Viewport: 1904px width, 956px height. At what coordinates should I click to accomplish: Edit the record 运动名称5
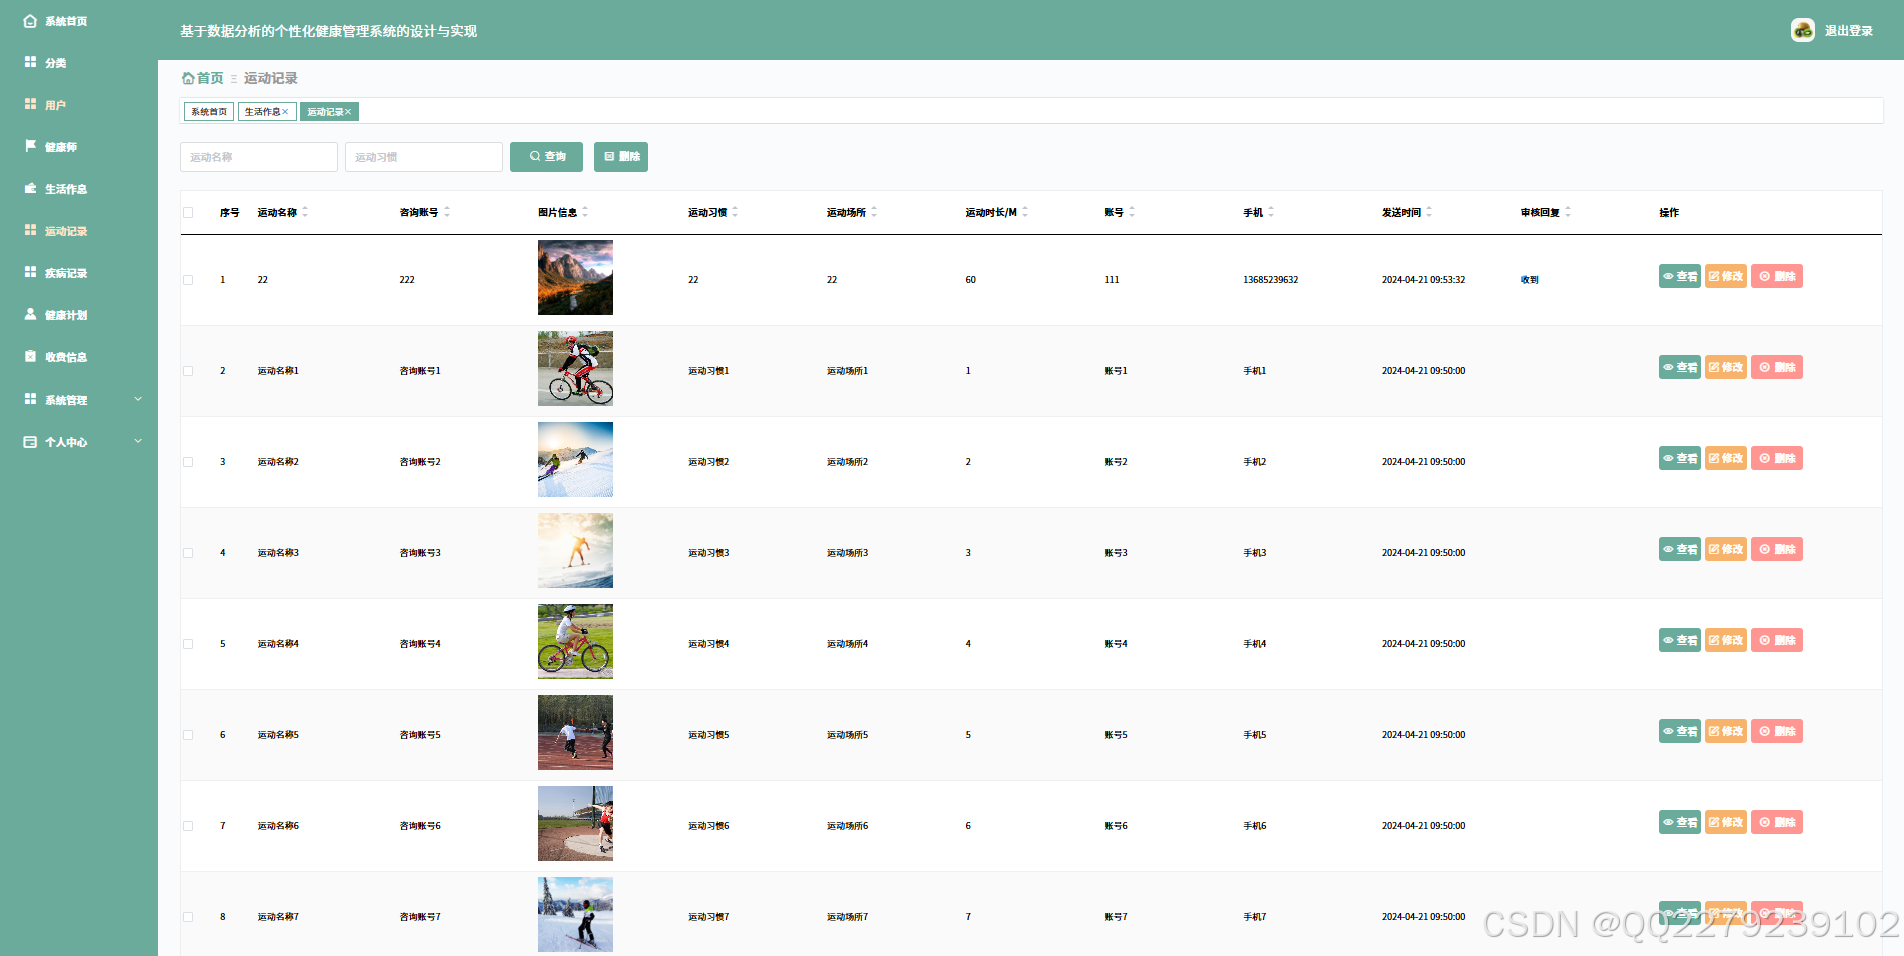[1726, 731]
